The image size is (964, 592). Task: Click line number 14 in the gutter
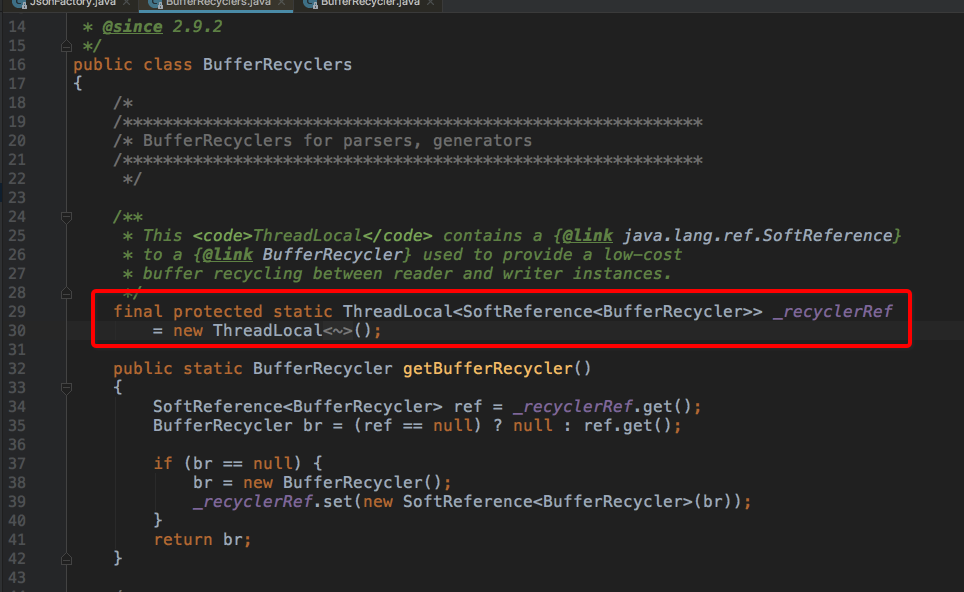(x=17, y=26)
